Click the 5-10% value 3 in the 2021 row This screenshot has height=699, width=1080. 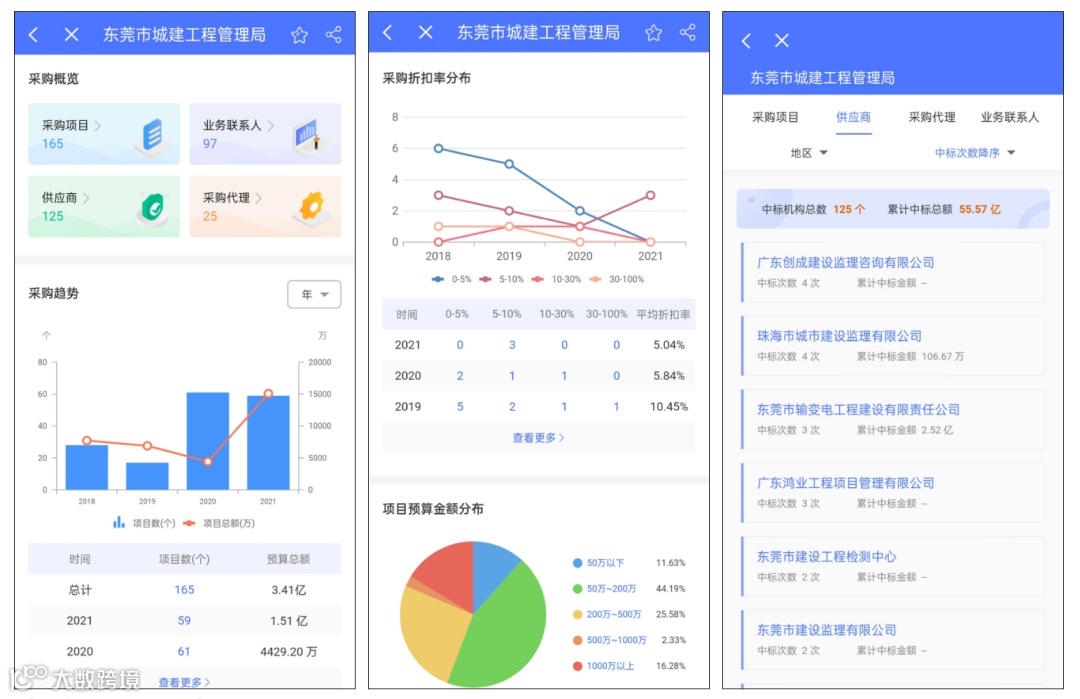[512, 345]
